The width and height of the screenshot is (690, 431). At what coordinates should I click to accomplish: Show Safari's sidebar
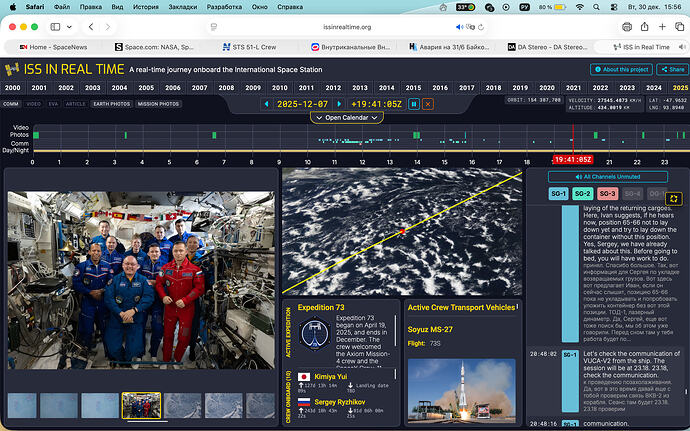tap(55, 25)
